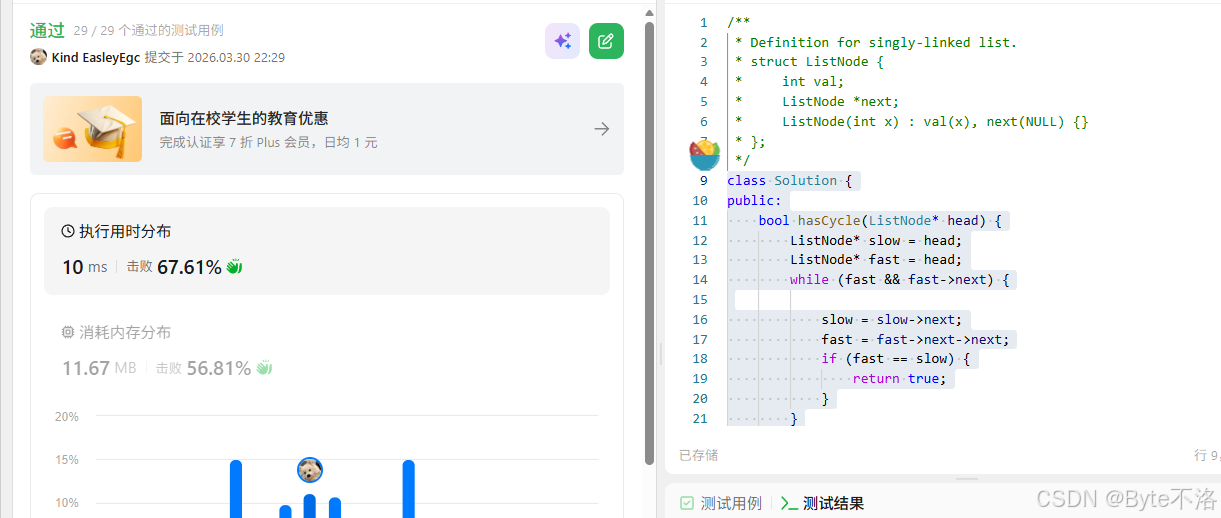Switch to the 测试结果 tab

[x=822, y=503]
